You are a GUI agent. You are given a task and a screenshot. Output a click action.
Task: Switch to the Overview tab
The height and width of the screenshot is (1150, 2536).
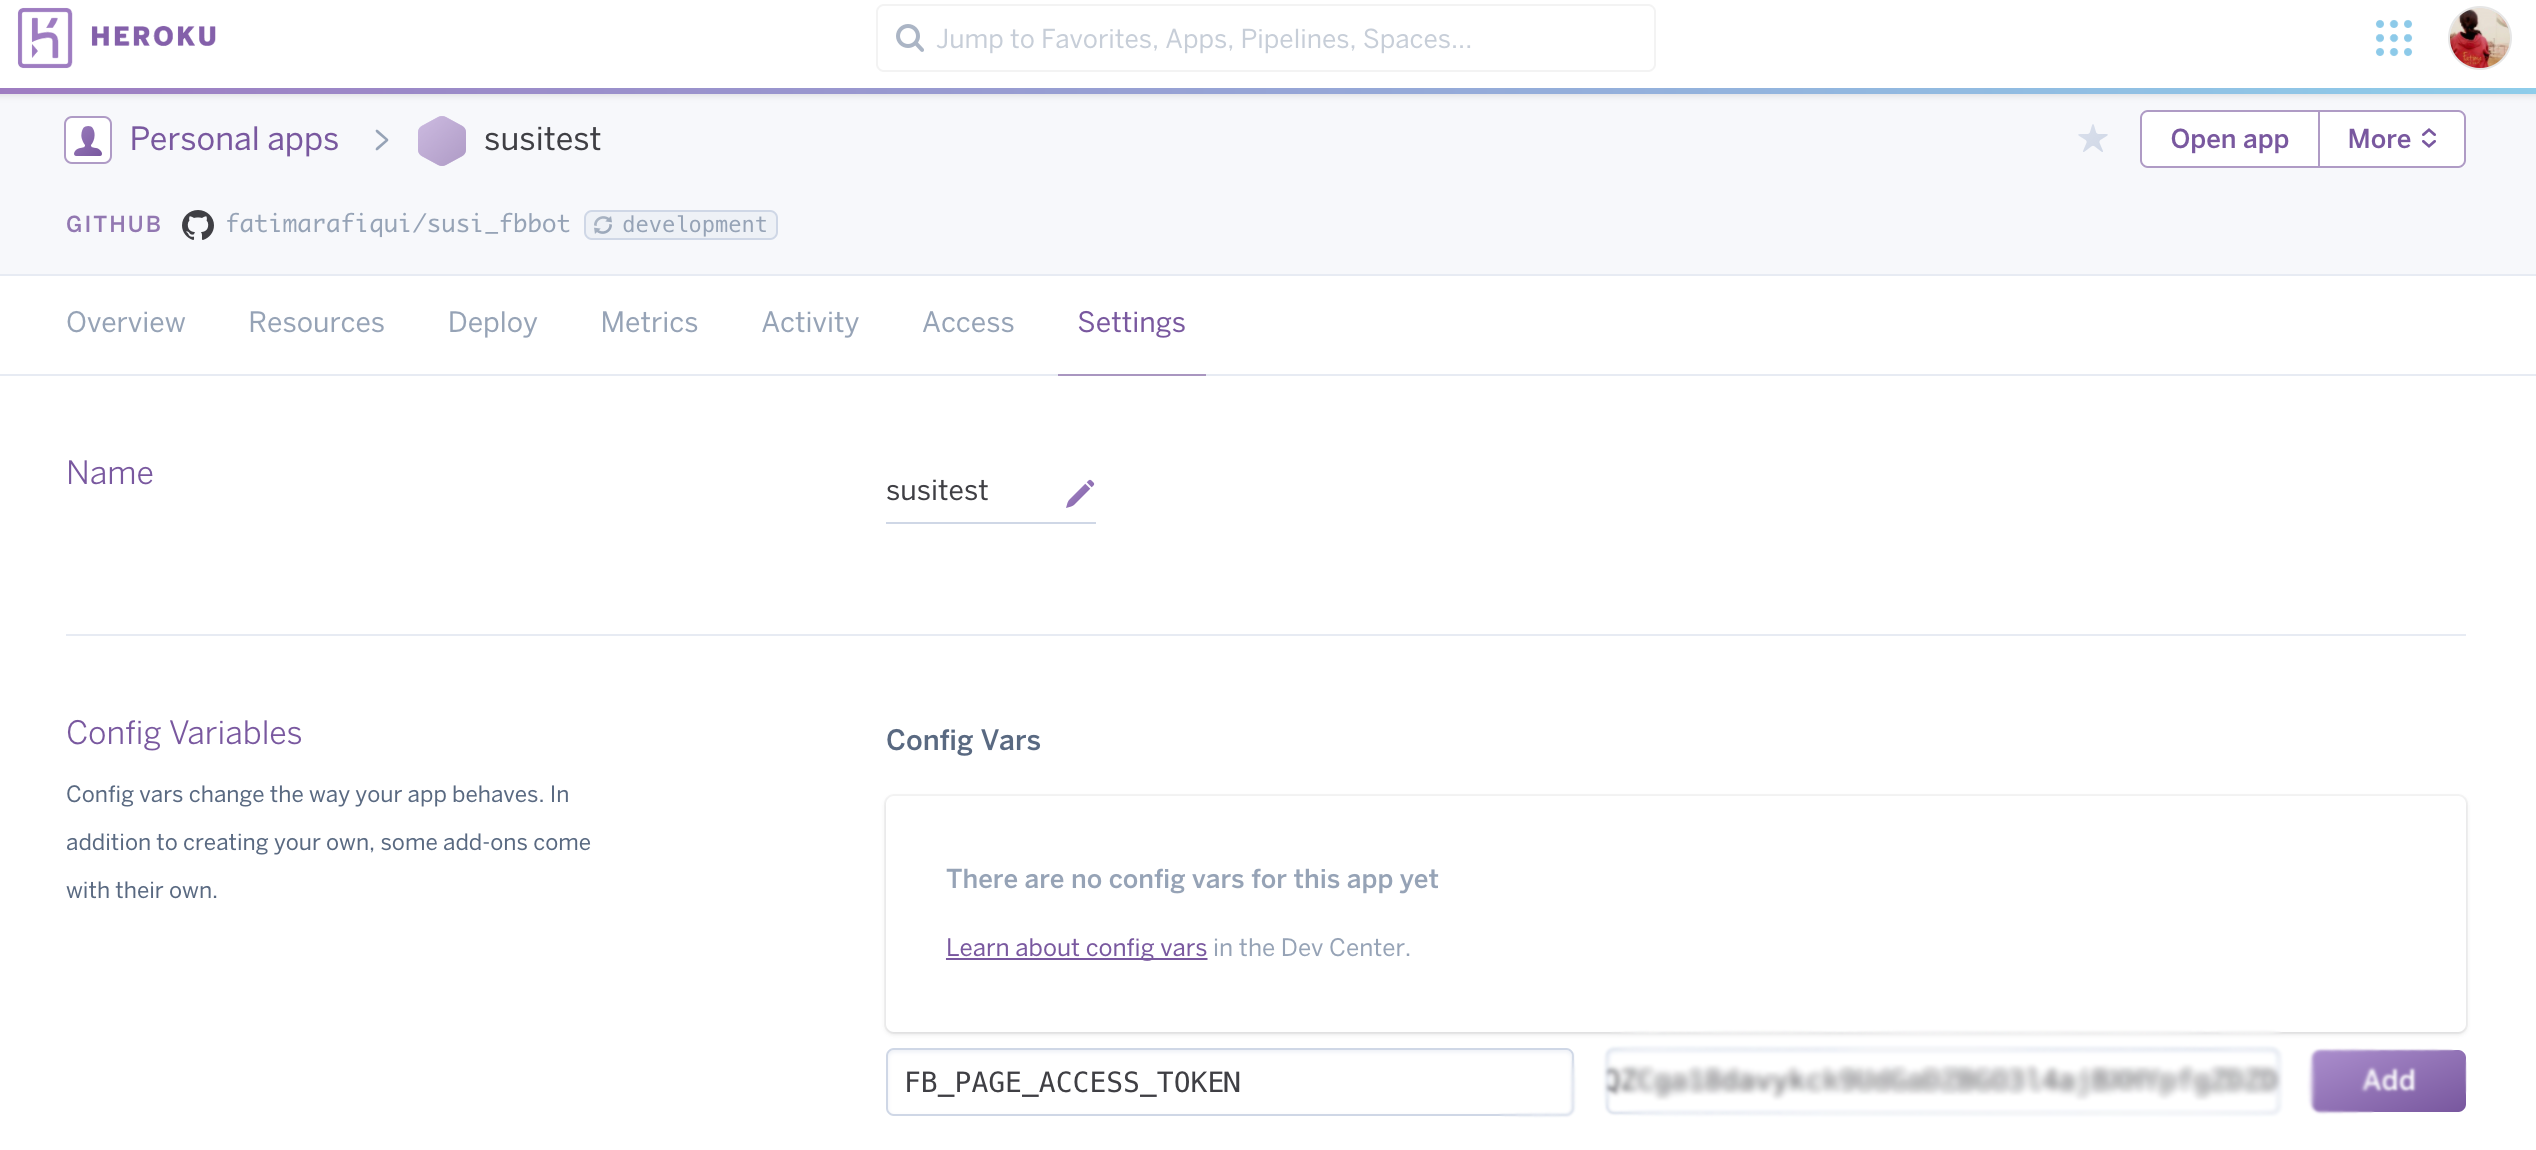(x=125, y=322)
